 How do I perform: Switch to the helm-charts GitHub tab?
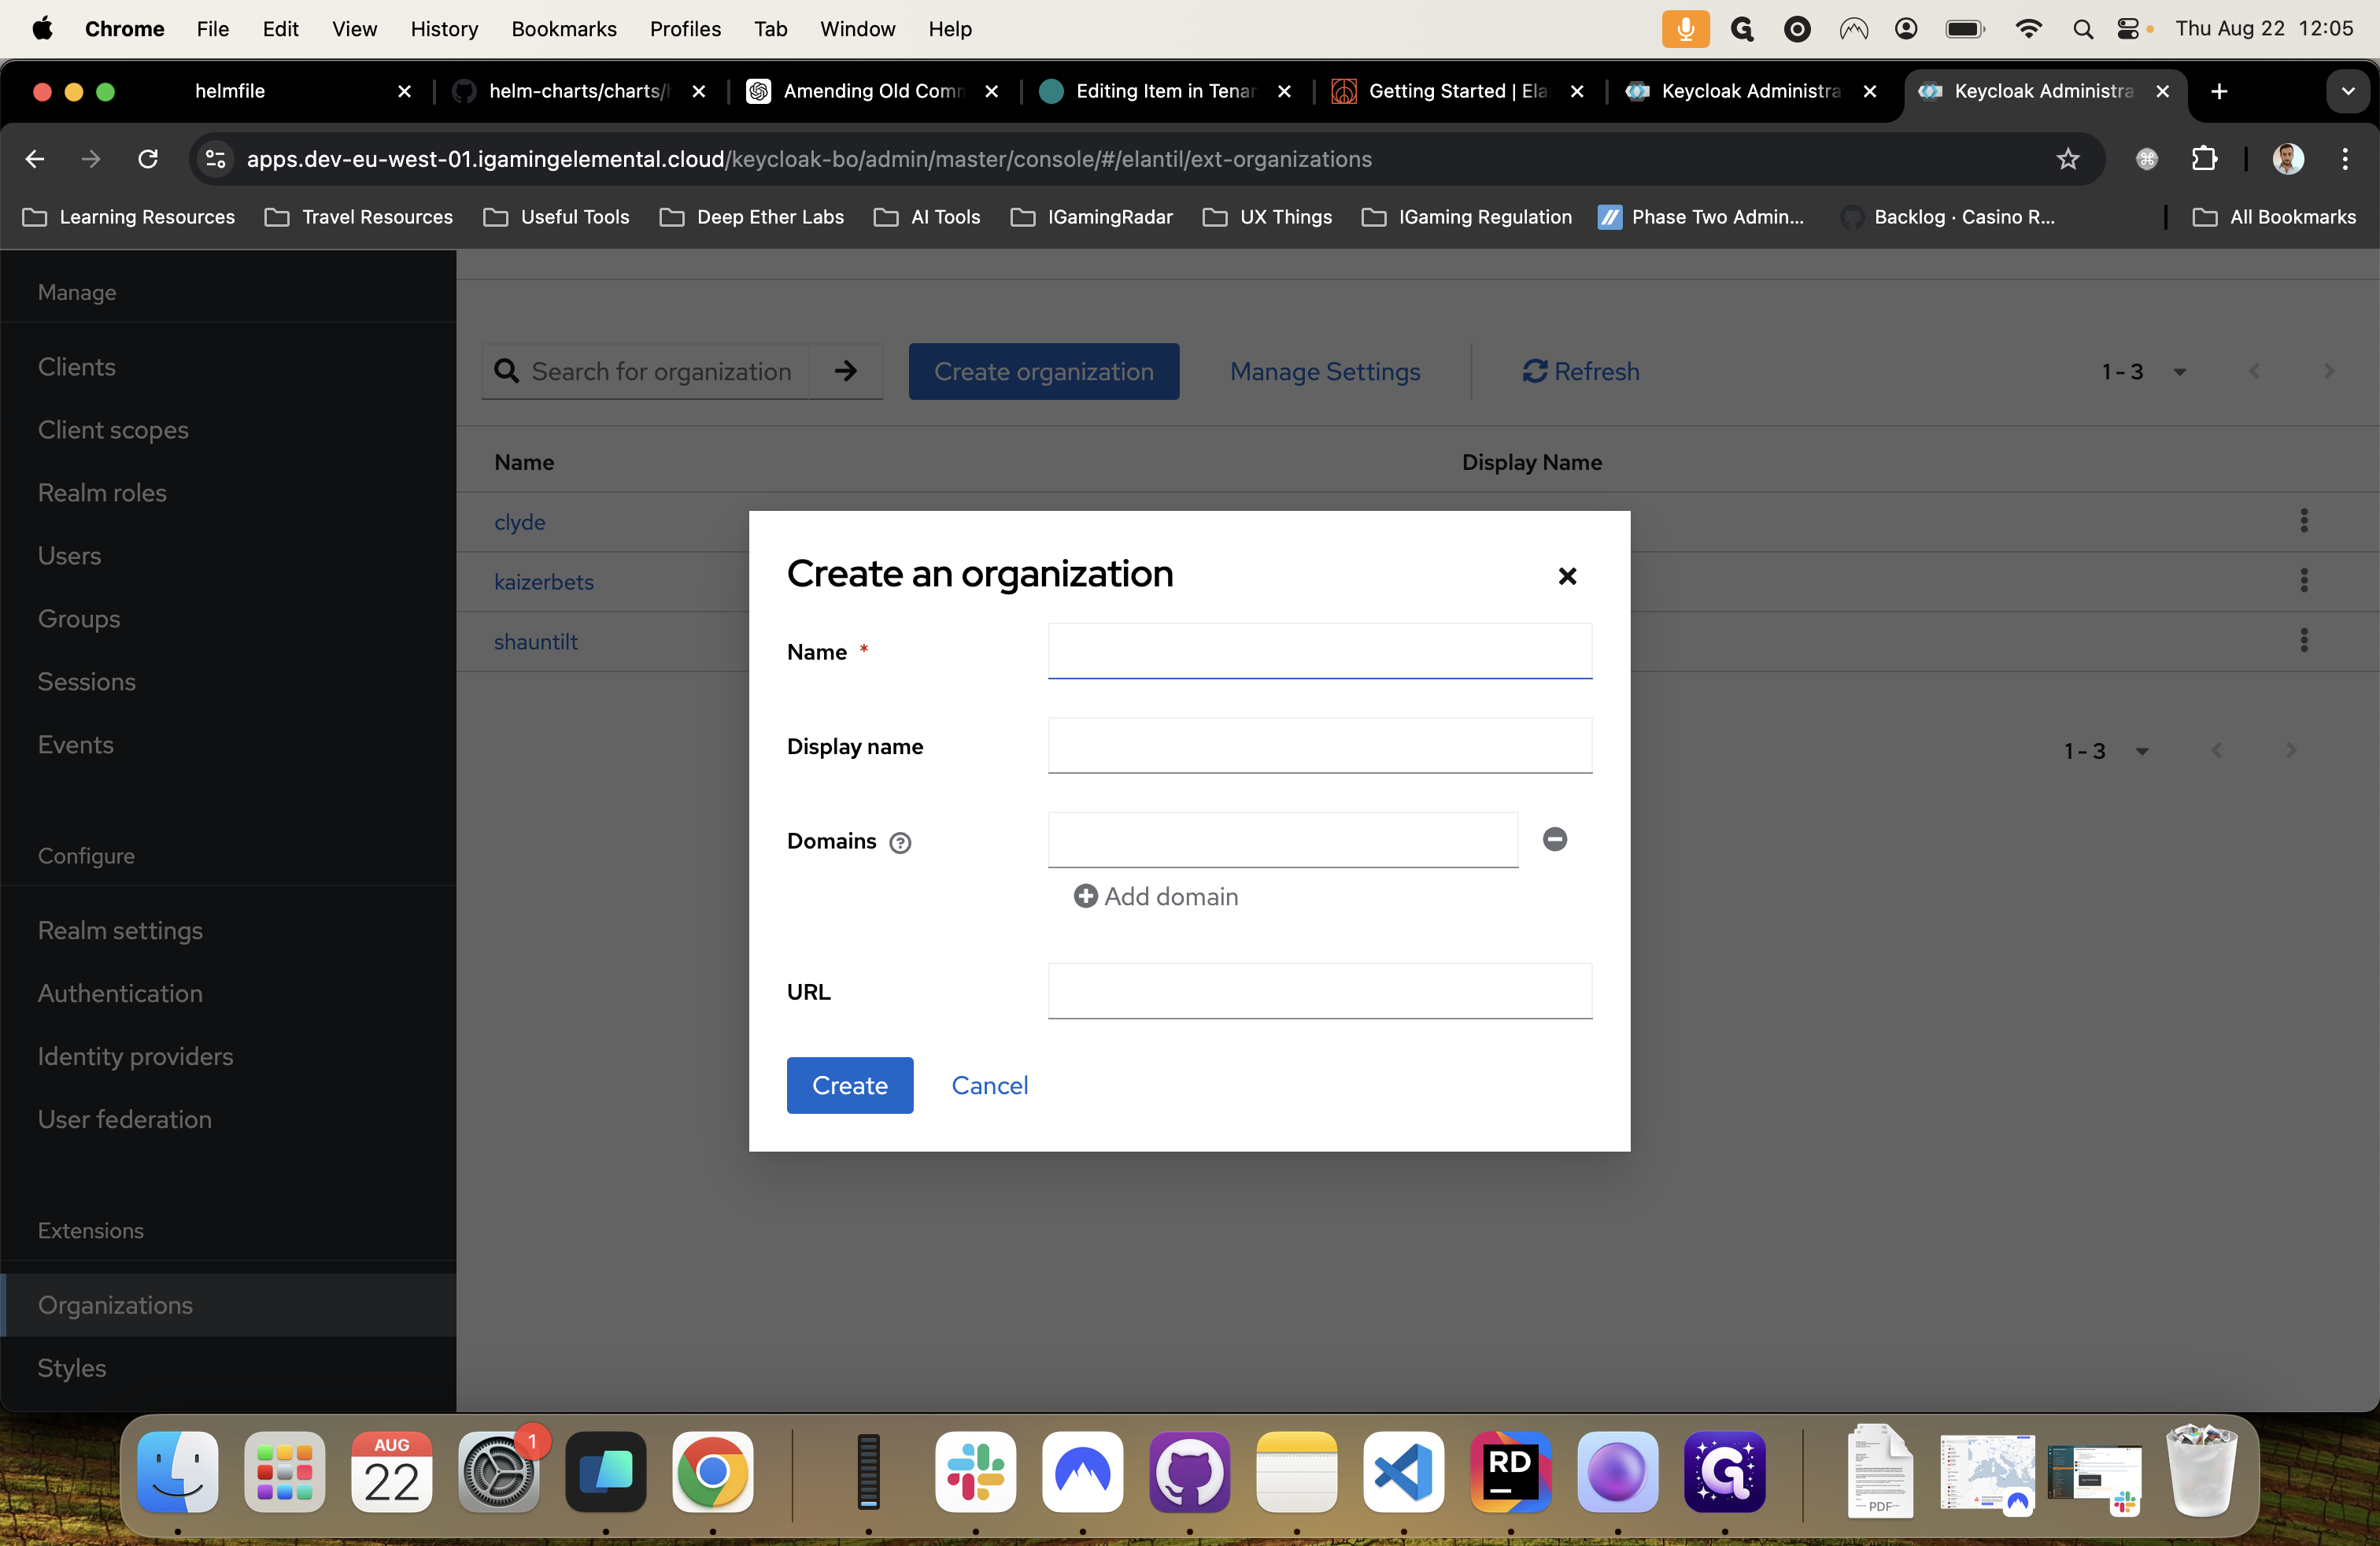[x=575, y=91]
